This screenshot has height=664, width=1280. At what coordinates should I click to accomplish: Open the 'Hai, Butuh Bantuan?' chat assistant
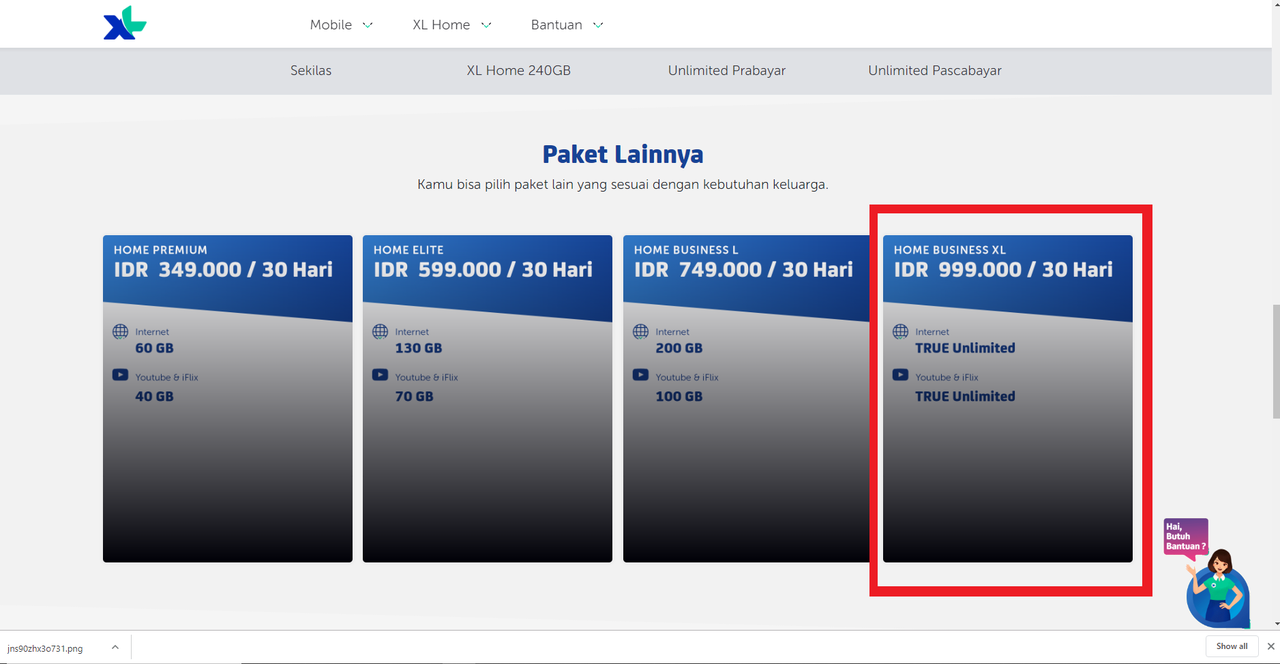click(1208, 573)
